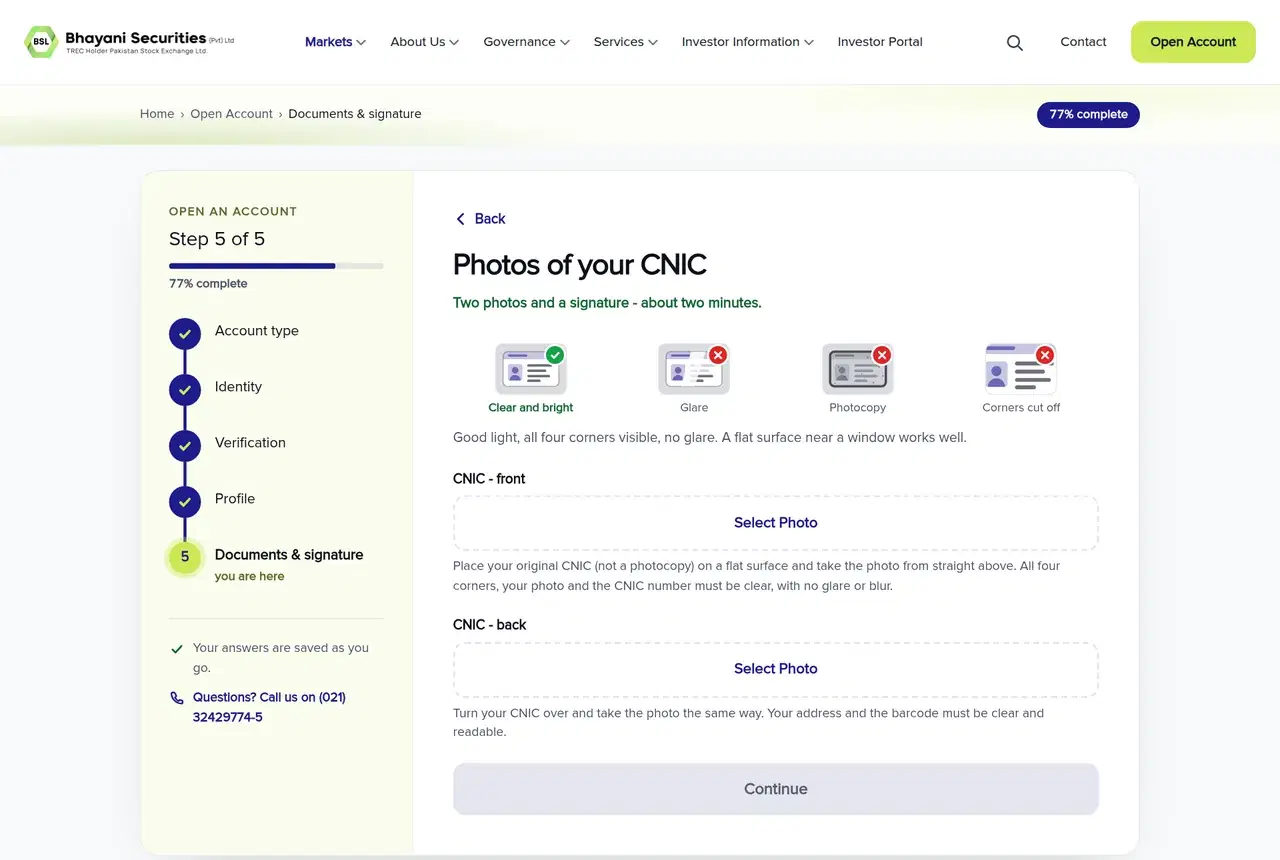Select the Verification step label

[x=250, y=443]
